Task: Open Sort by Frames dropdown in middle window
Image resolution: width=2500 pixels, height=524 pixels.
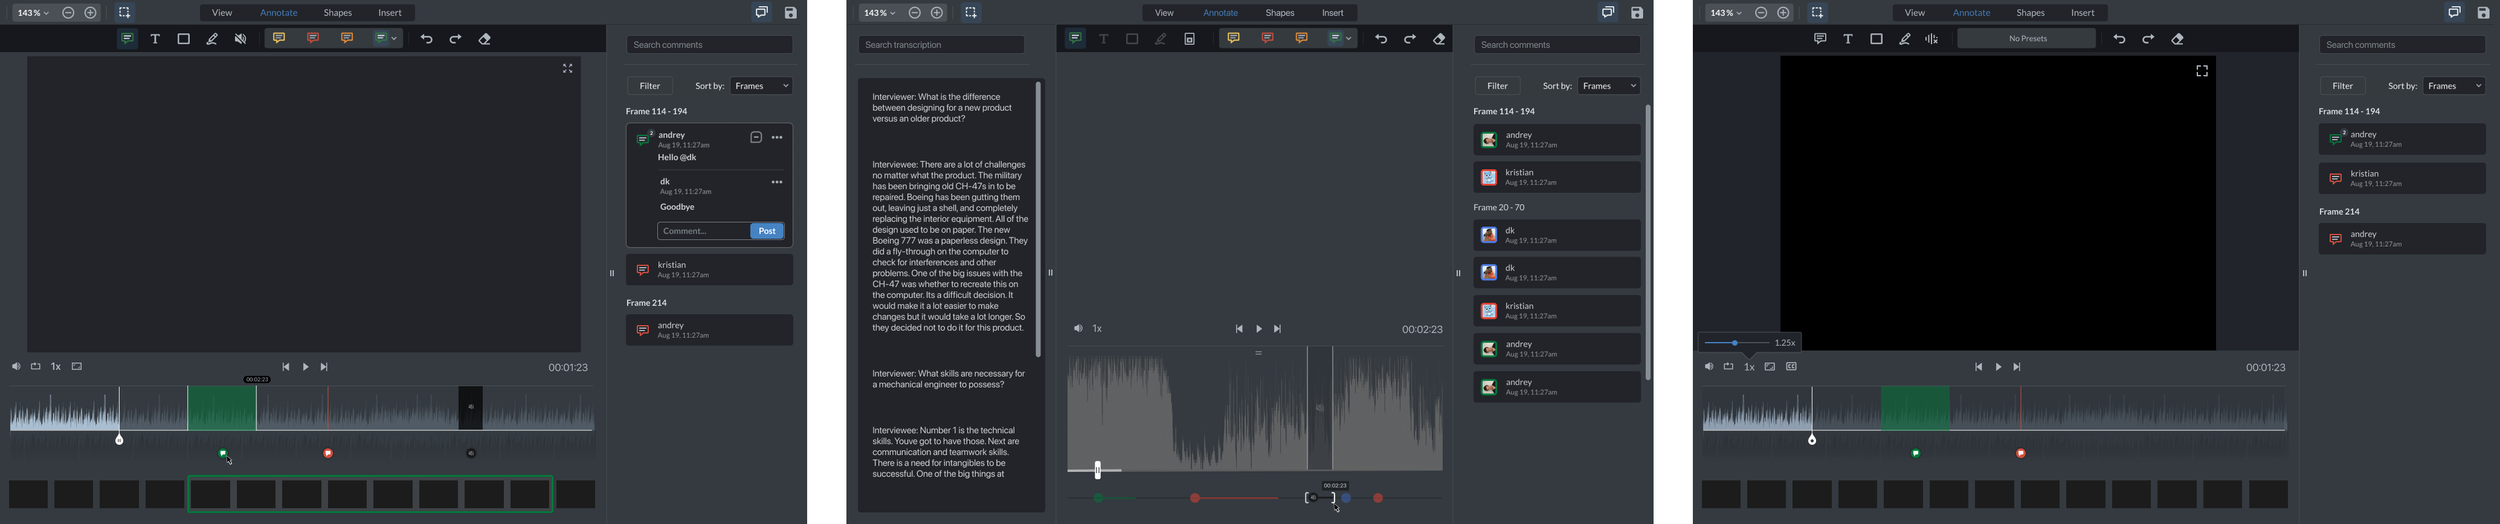Action: tap(1609, 86)
